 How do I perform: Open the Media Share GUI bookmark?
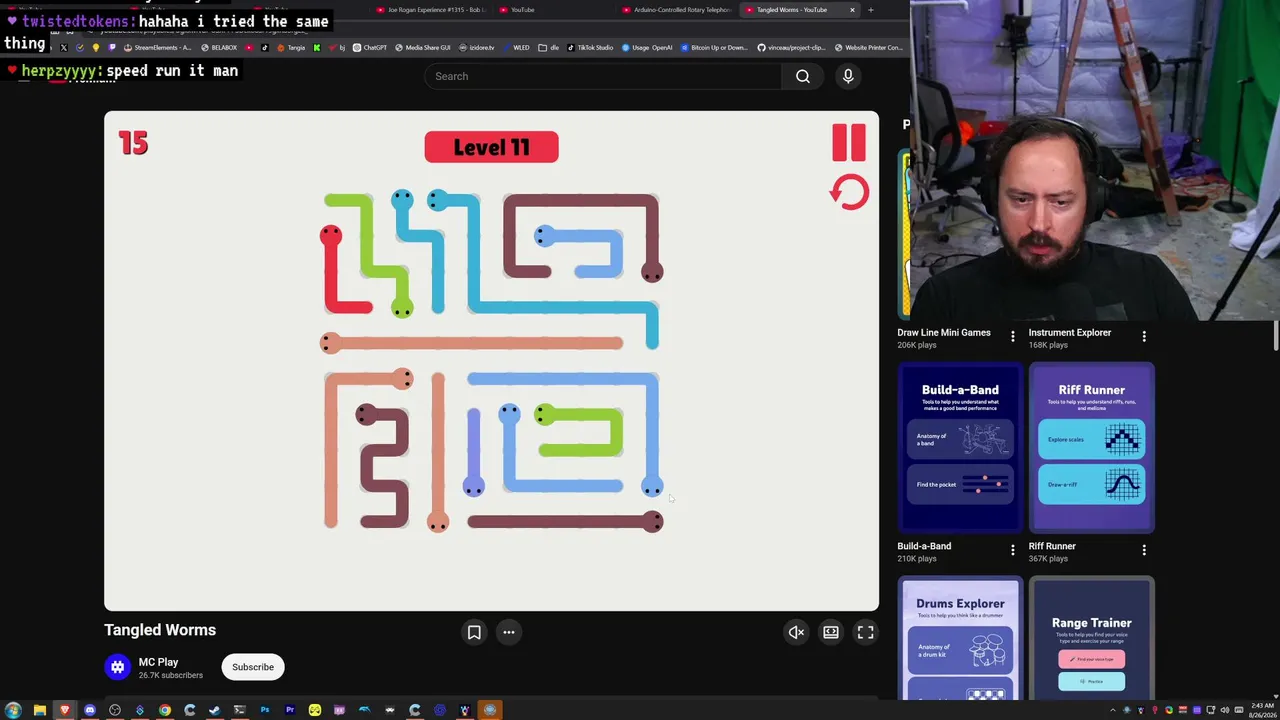pyautogui.click(x=422, y=47)
